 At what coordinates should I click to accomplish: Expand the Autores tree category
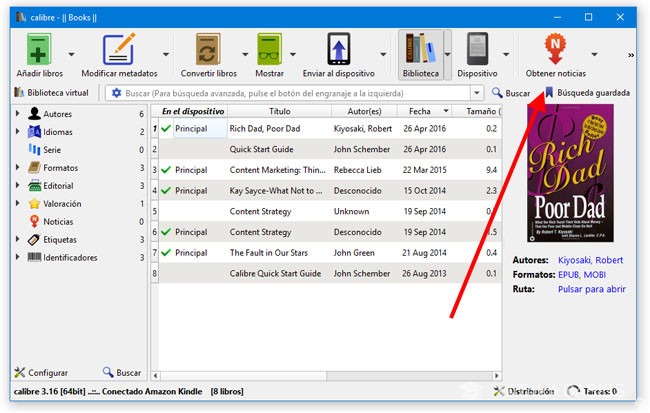click(18, 114)
